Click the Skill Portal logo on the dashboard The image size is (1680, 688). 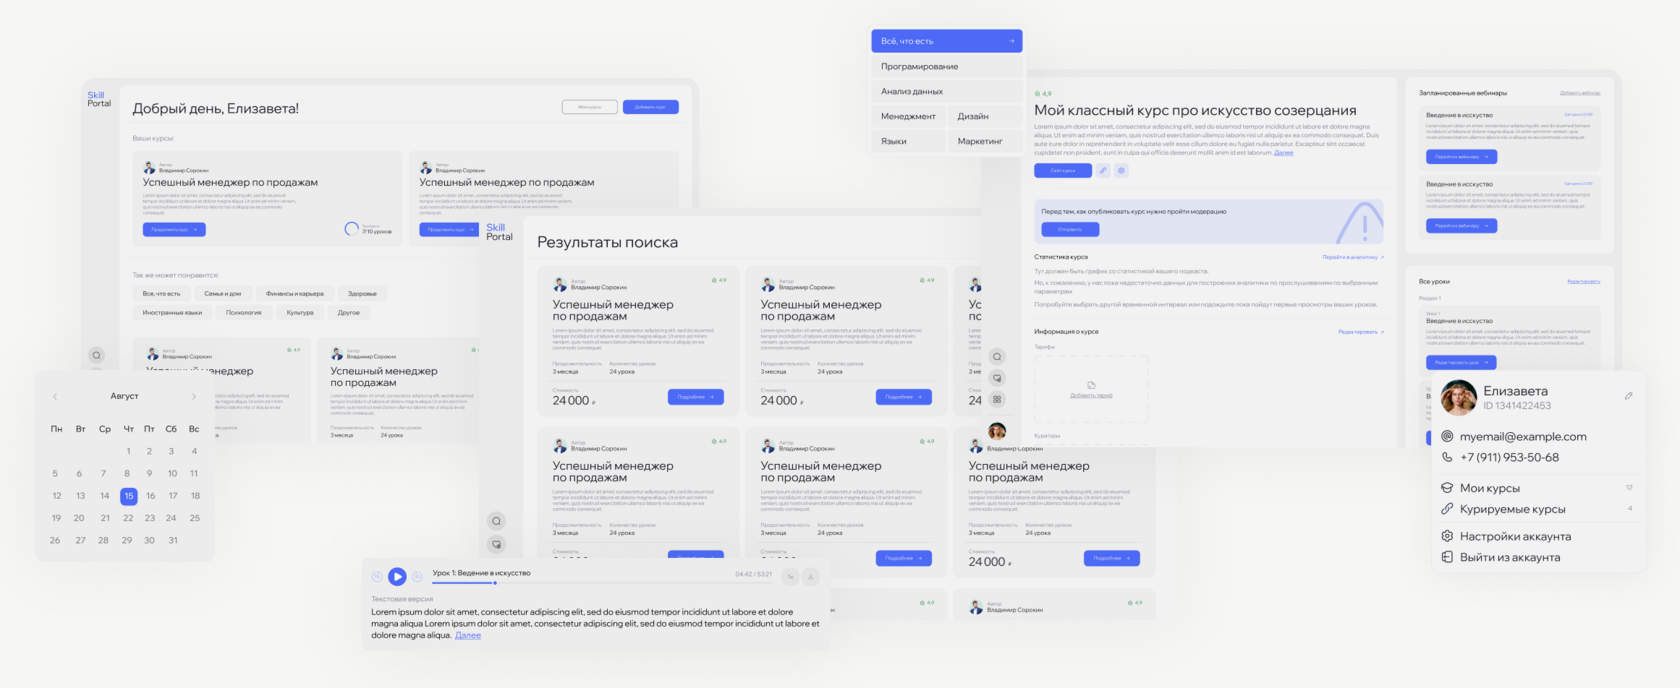pos(98,99)
